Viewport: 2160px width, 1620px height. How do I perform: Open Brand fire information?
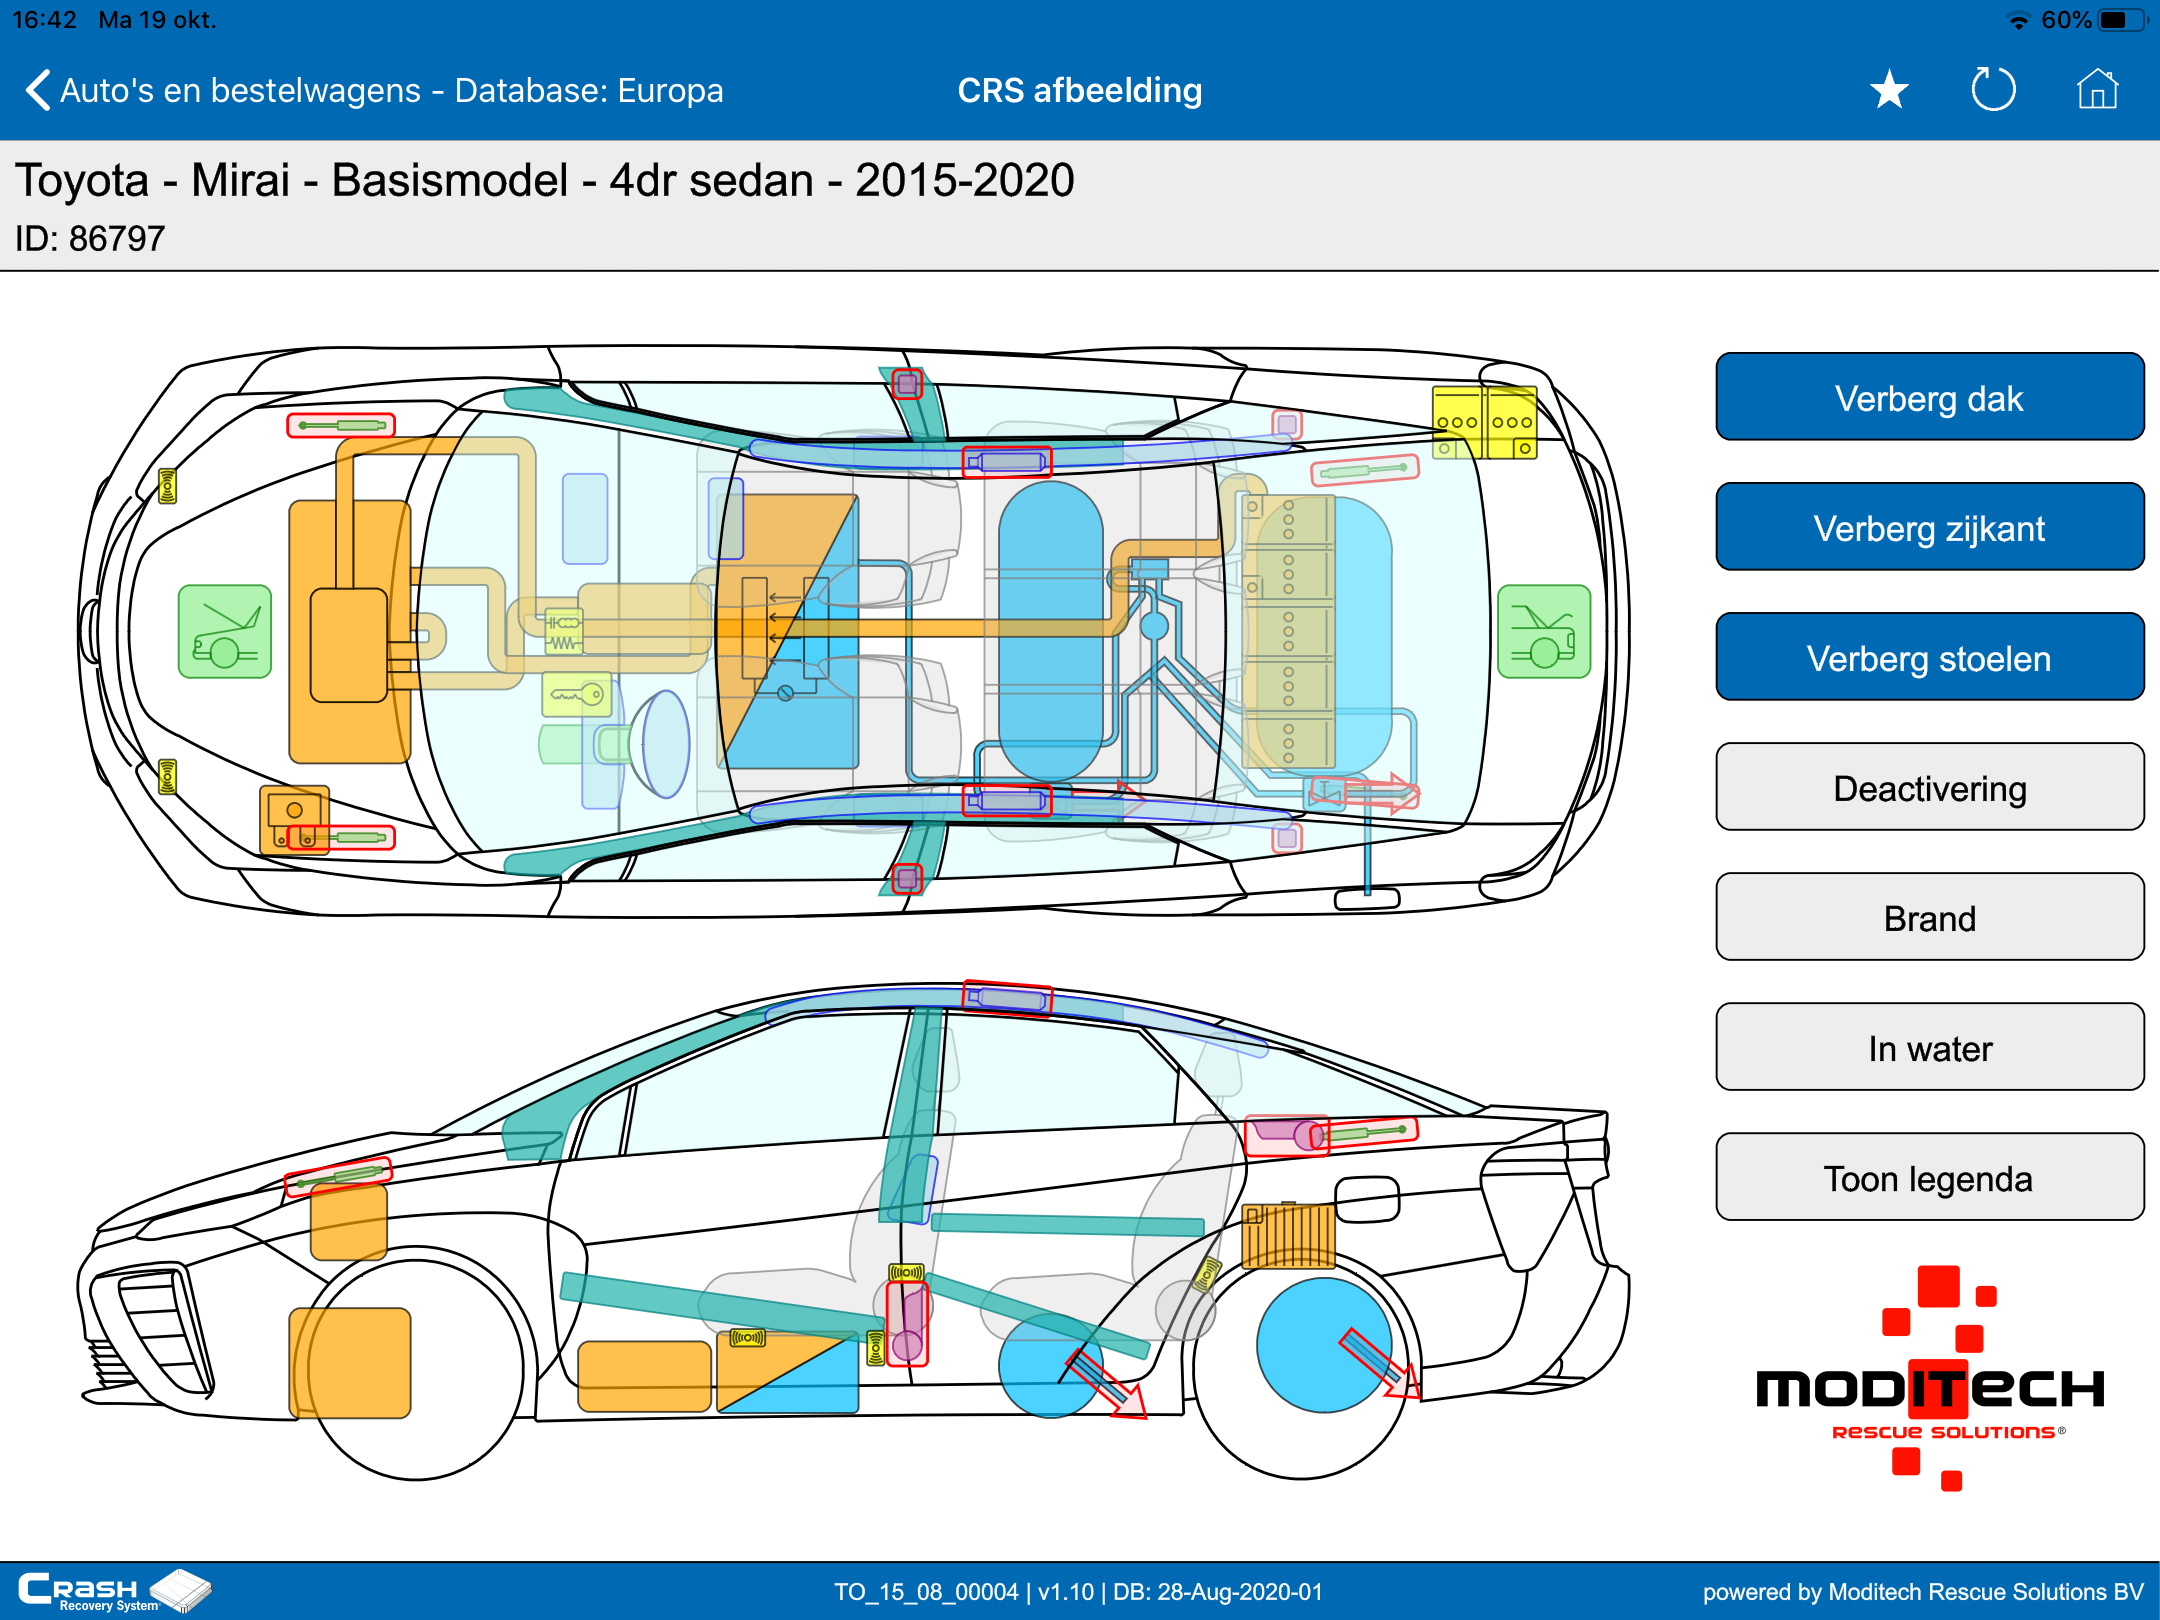[x=1929, y=918]
